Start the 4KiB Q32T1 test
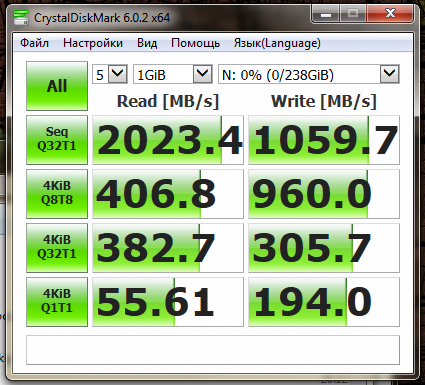This screenshot has height=385, width=425. (x=57, y=248)
